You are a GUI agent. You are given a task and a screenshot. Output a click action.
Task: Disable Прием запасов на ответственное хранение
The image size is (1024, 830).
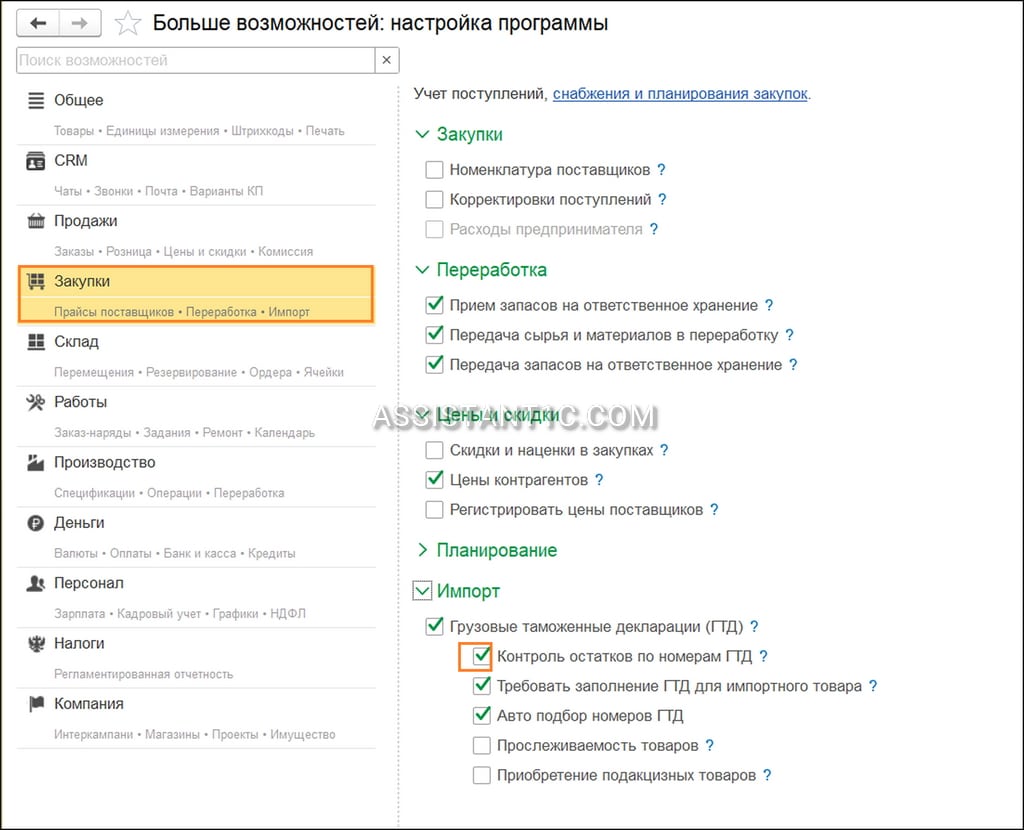point(434,305)
